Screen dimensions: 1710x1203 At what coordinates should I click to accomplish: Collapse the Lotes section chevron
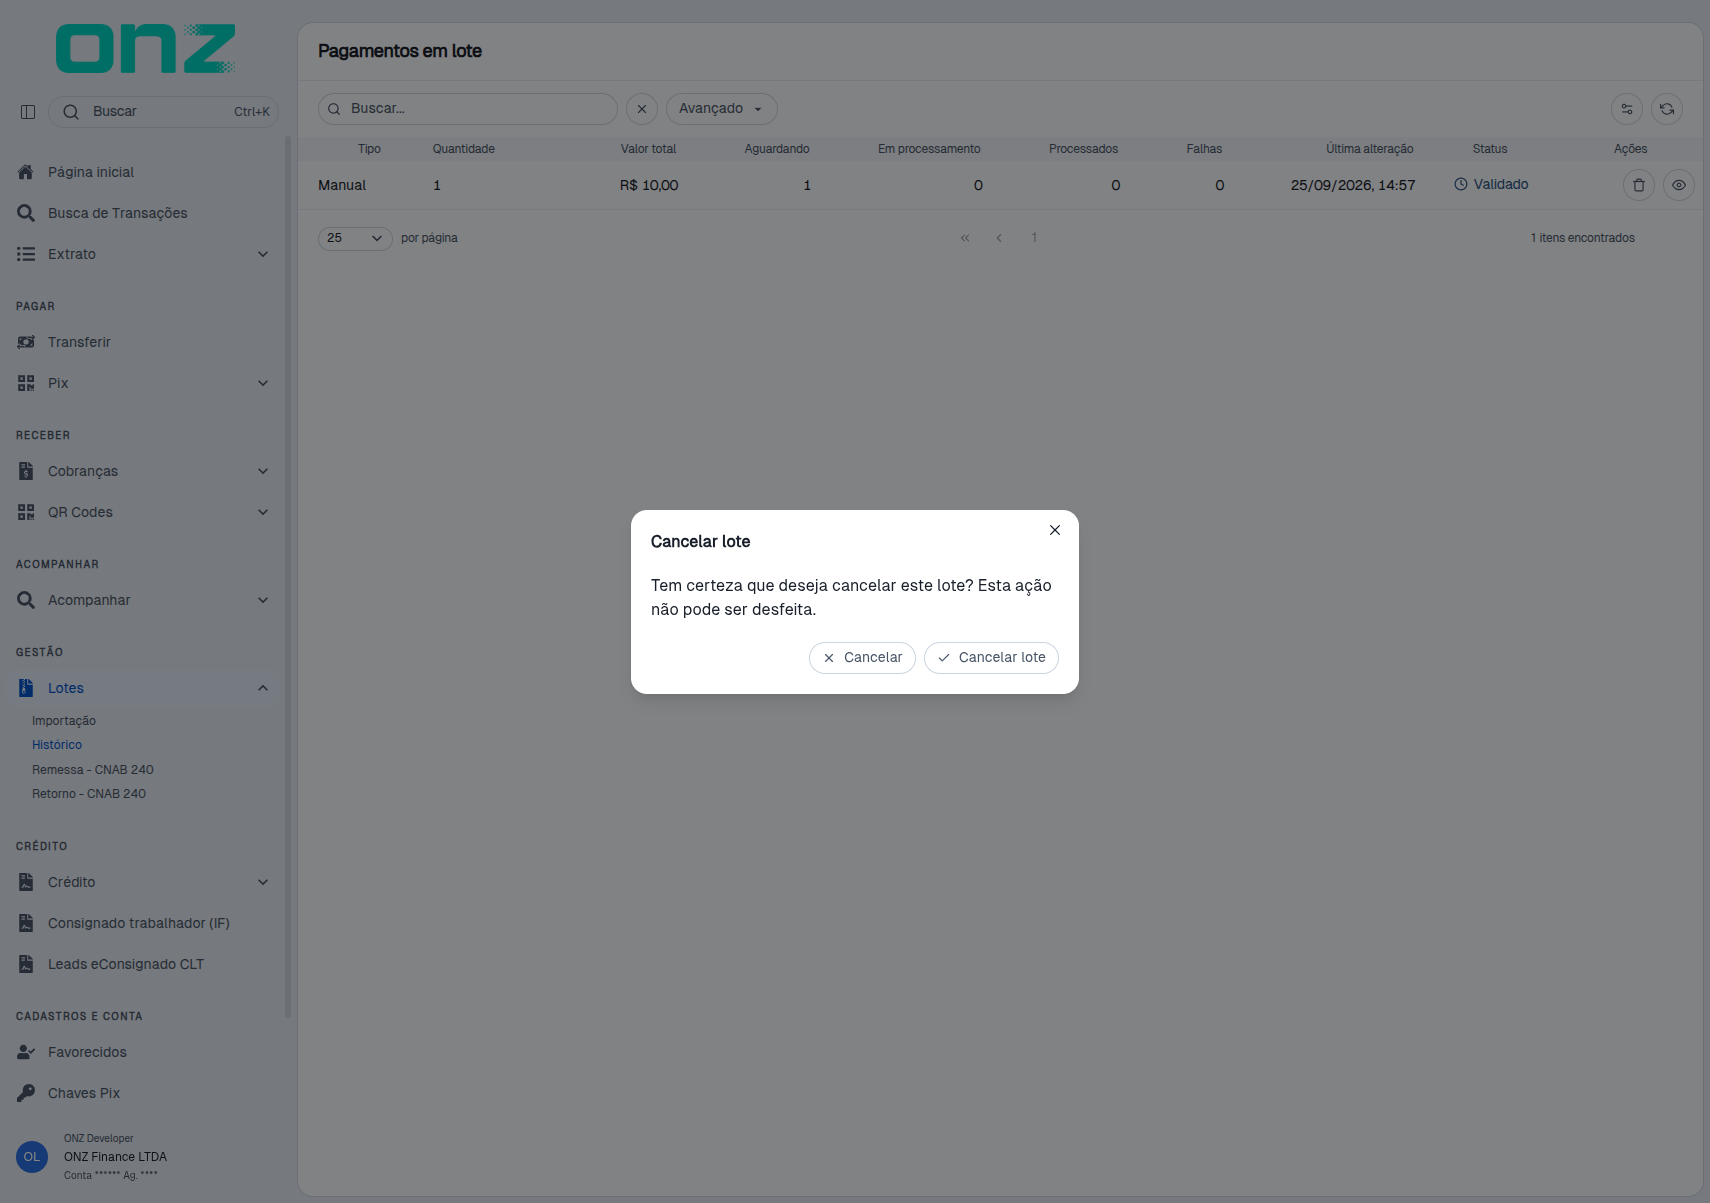click(x=263, y=688)
